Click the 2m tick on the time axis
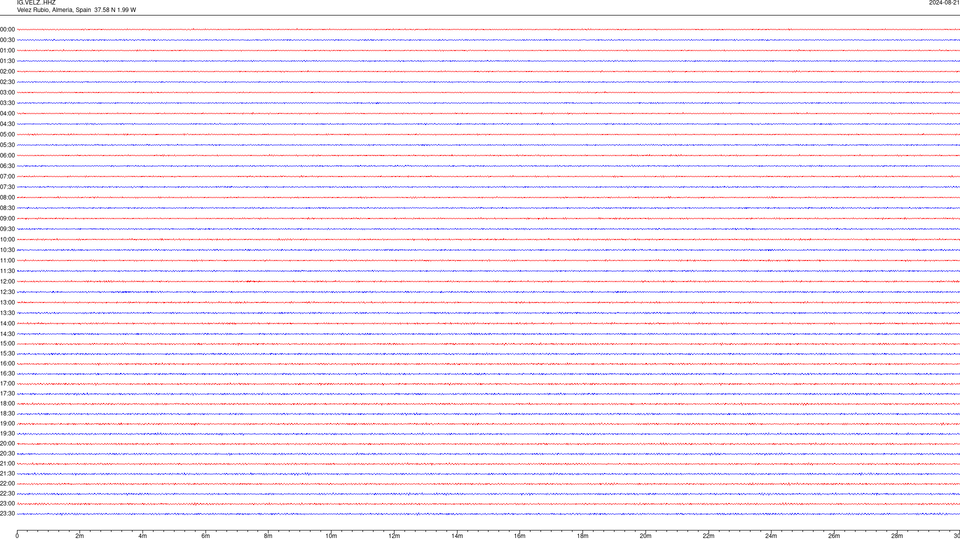 pyautogui.click(x=80, y=536)
